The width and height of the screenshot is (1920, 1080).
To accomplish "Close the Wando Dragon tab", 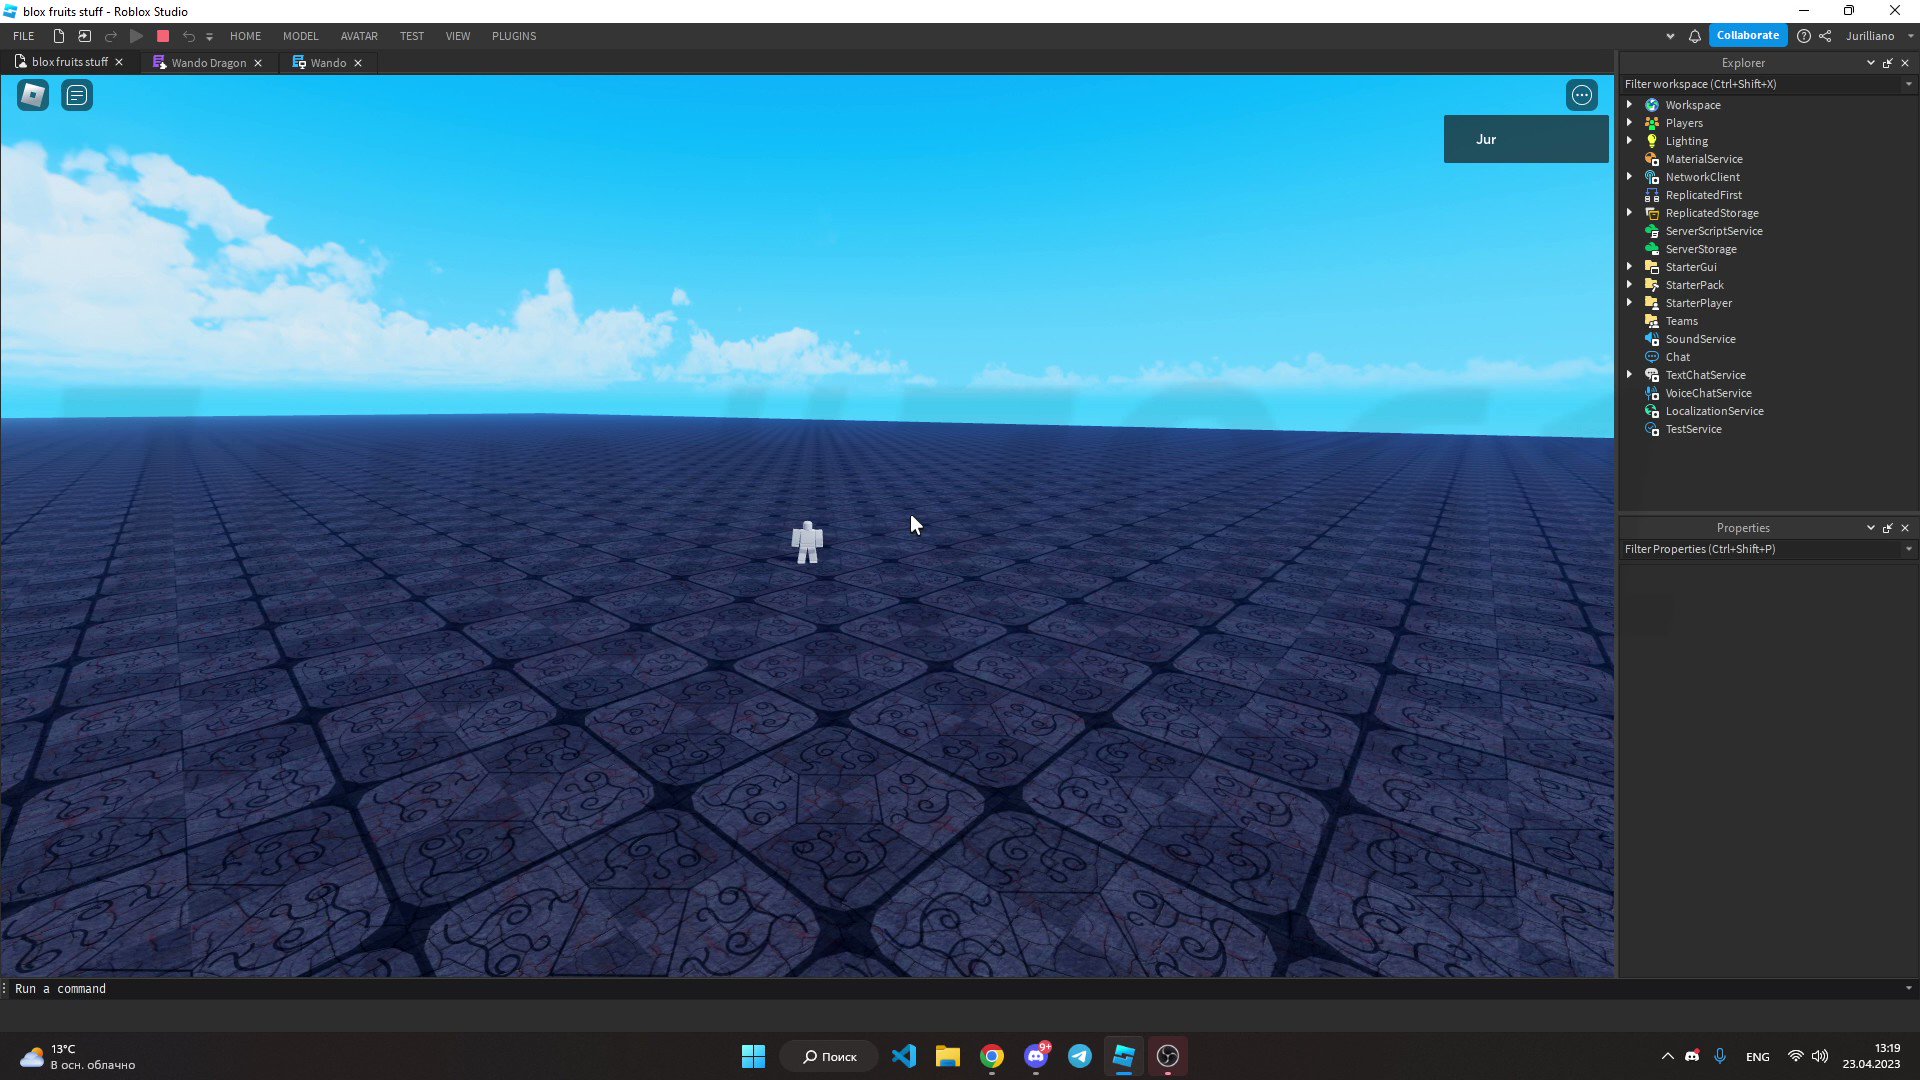I will 258,63.
